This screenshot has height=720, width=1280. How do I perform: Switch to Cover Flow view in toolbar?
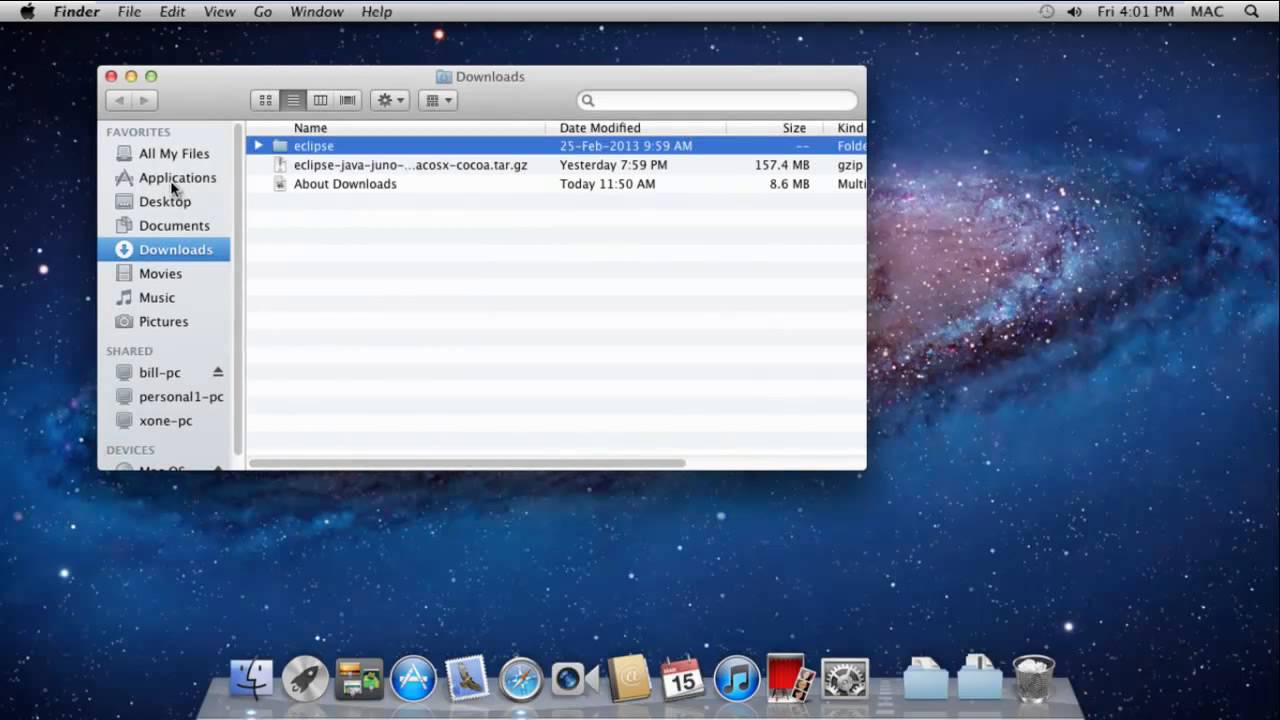348,100
